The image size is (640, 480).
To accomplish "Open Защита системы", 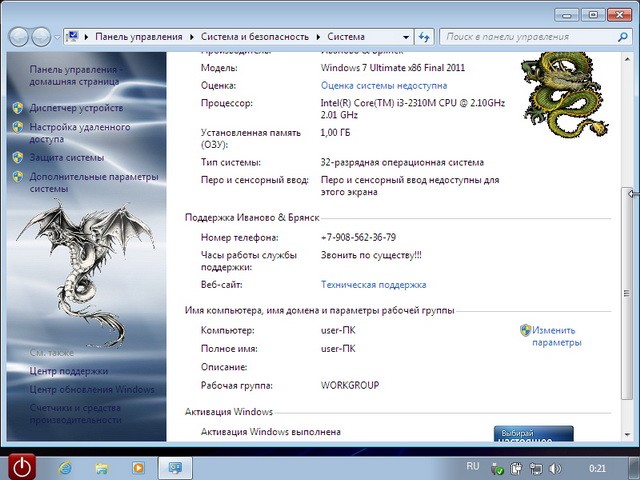I will [67, 158].
